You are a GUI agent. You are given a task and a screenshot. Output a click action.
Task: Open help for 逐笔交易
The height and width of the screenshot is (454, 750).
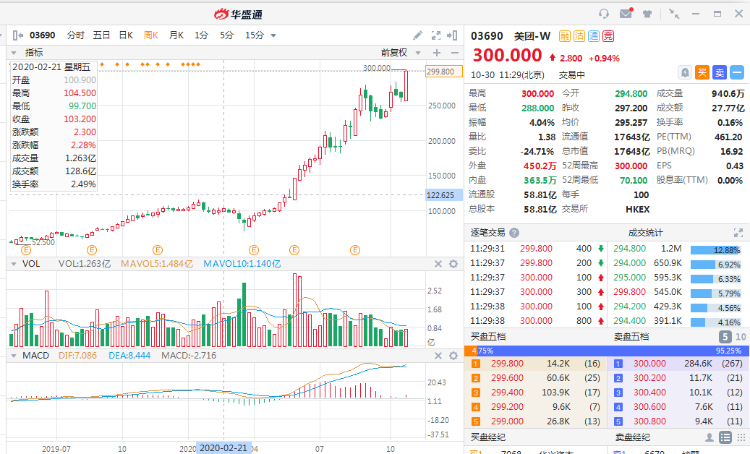(514, 233)
